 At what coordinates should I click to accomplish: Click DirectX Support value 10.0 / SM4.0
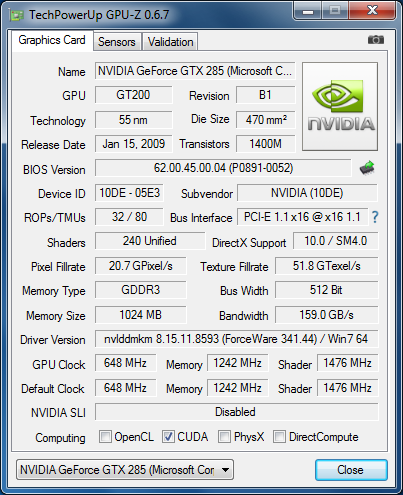pyautogui.click(x=336, y=241)
